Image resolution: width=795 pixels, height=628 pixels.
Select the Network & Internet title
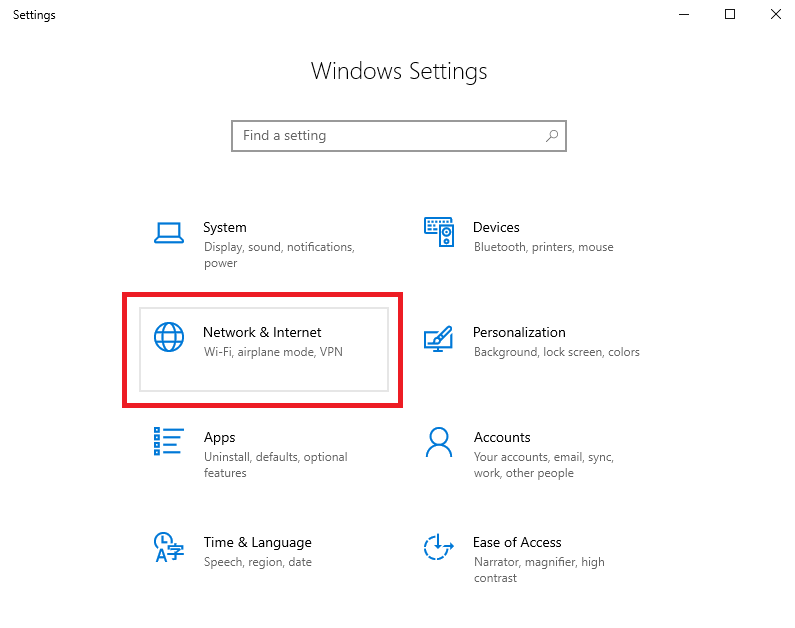click(x=262, y=333)
